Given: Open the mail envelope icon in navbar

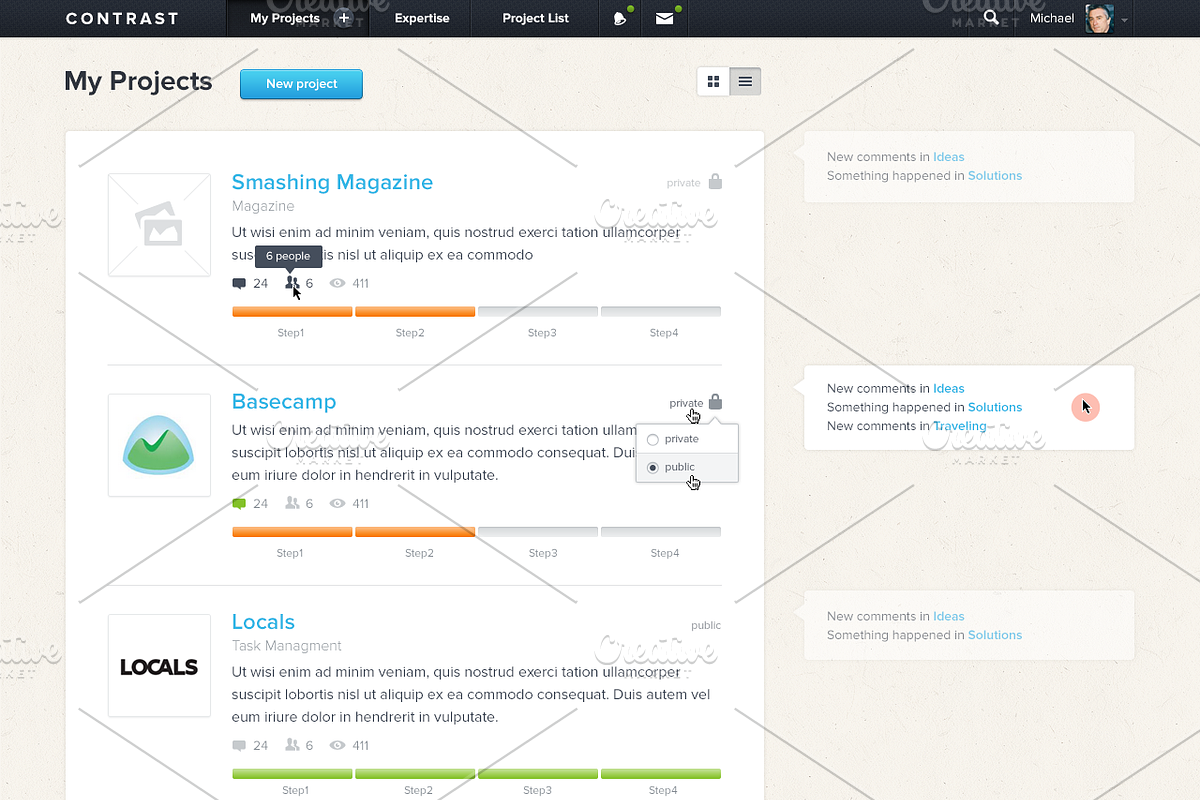Looking at the screenshot, I should point(665,18).
